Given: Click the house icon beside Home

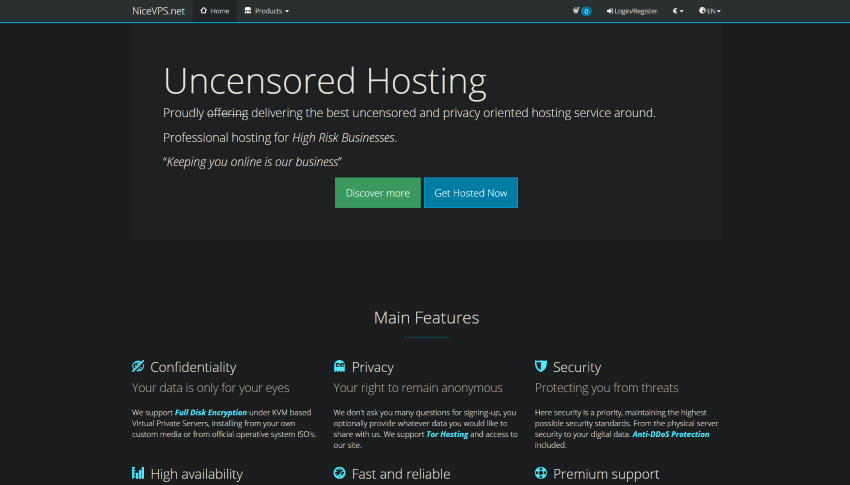Looking at the screenshot, I should pos(204,11).
